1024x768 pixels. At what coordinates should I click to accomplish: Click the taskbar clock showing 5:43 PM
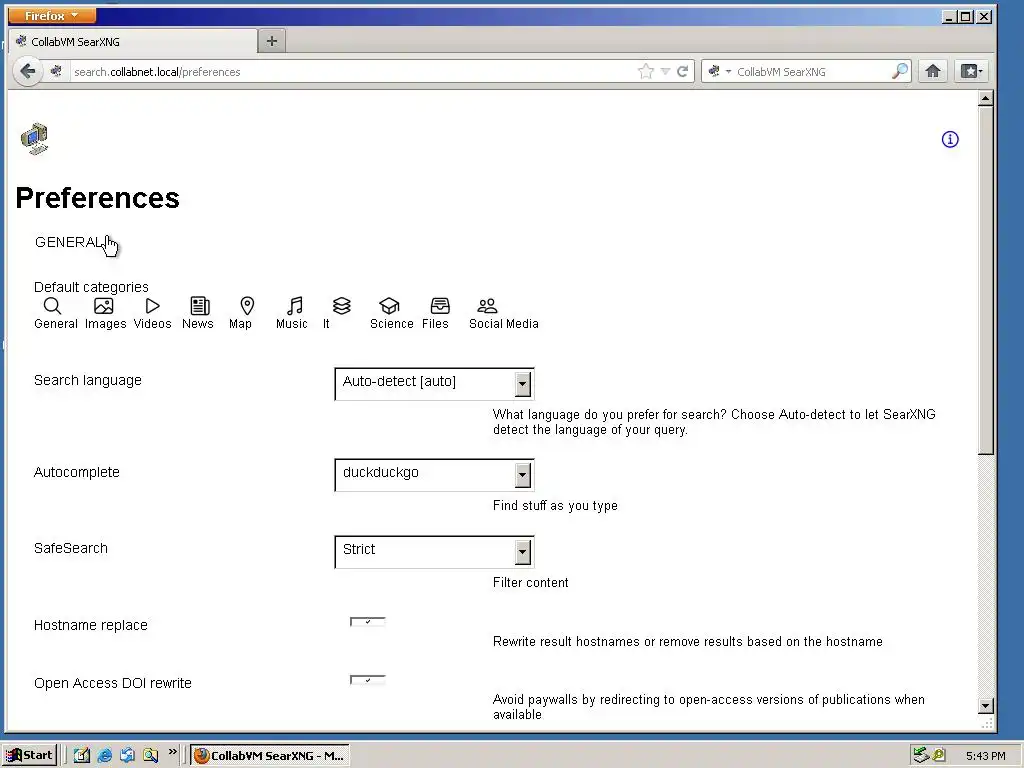point(985,756)
